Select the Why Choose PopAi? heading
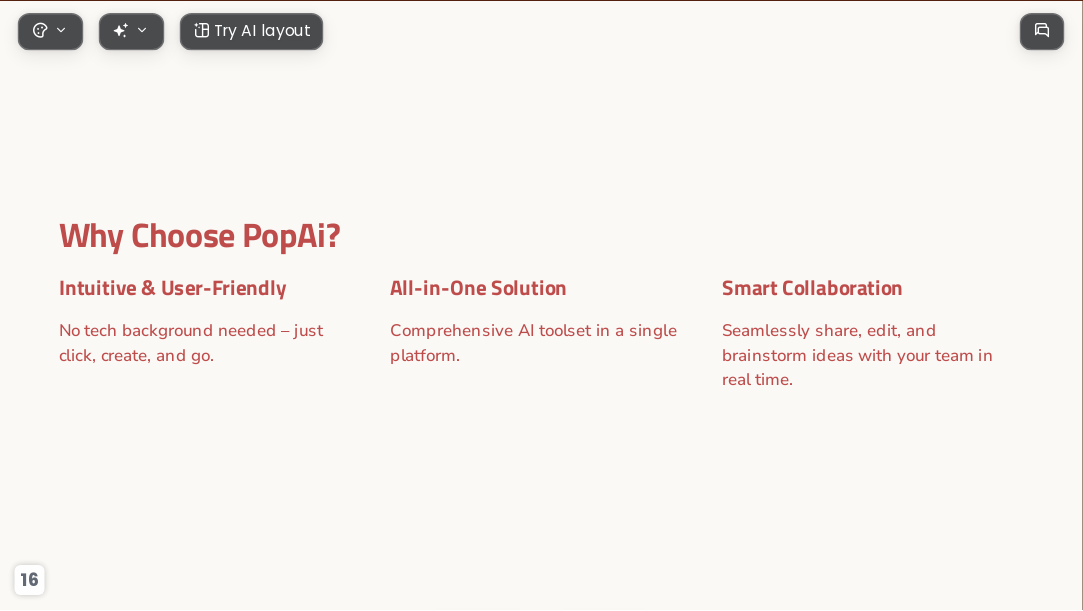The image size is (1083, 611). pyautogui.click(x=200, y=236)
